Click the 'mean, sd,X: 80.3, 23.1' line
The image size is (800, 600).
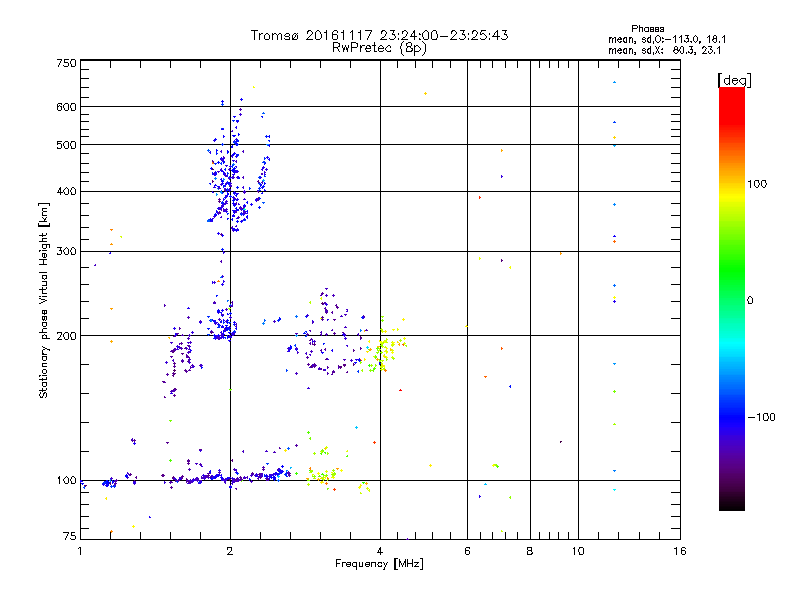point(665,50)
